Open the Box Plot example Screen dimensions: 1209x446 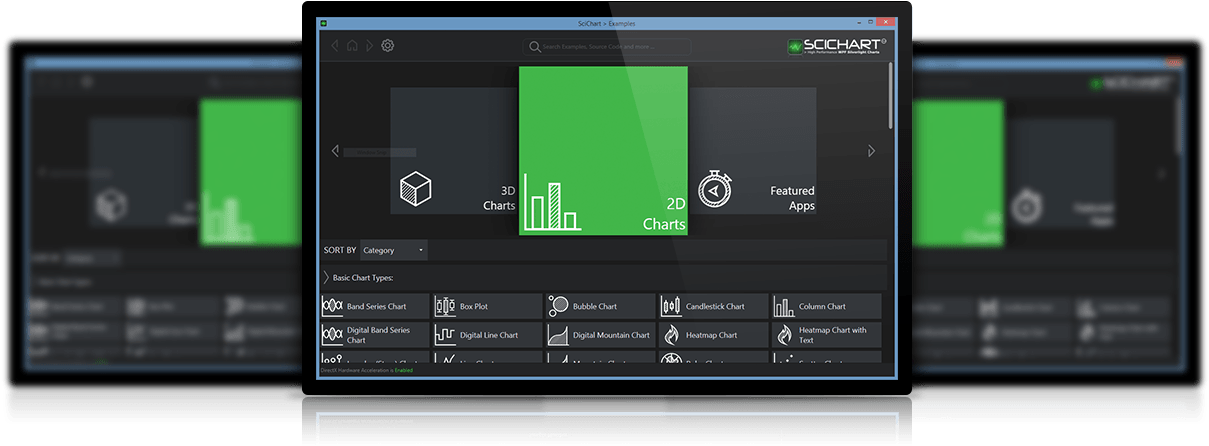(x=487, y=306)
